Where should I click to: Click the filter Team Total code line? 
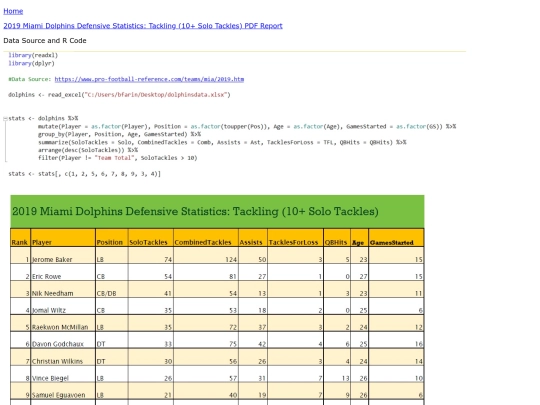tap(117, 158)
